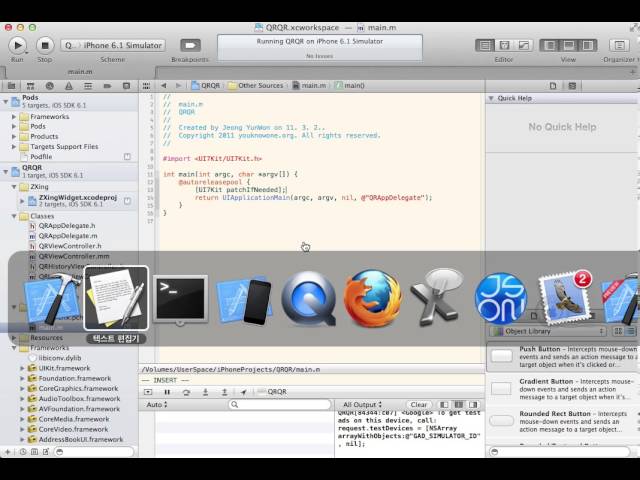This screenshot has height=480, width=640.
Task: Toggle Breakpoints on or off
Action: click(190, 45)
